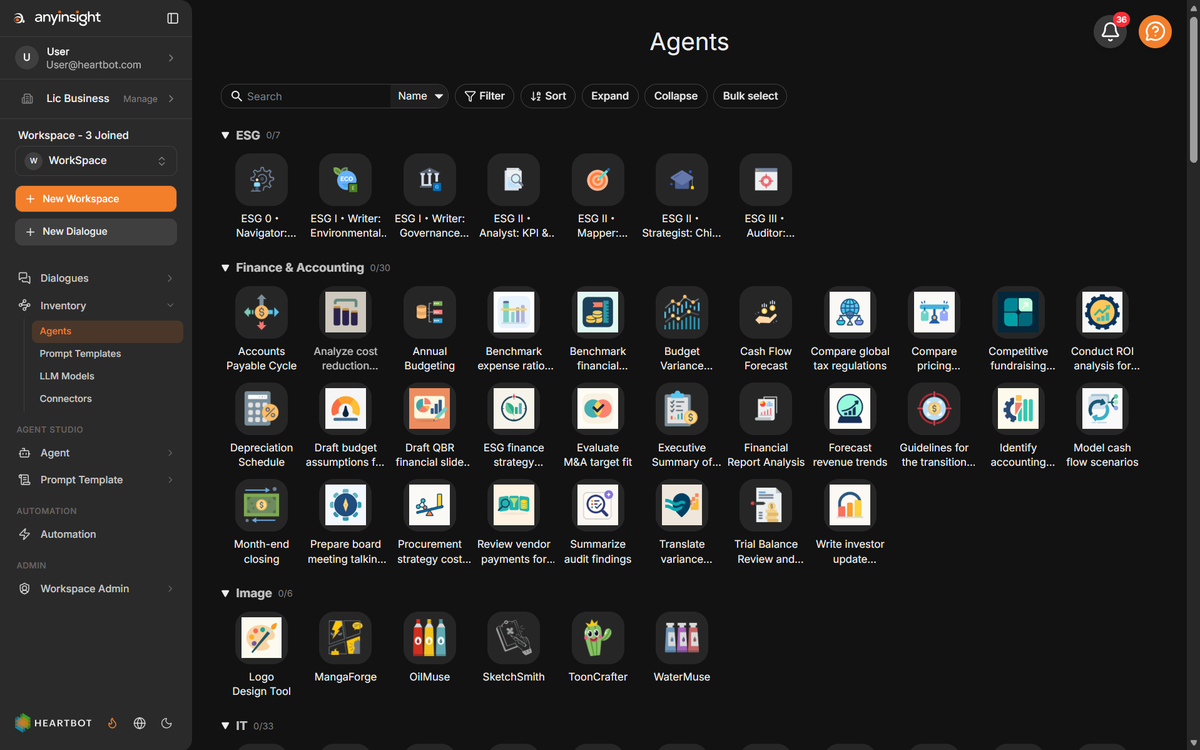Viewport: 1200px width, 750px height.
Task: Click the New Dialogue button
Action: [x=96, y=231]
